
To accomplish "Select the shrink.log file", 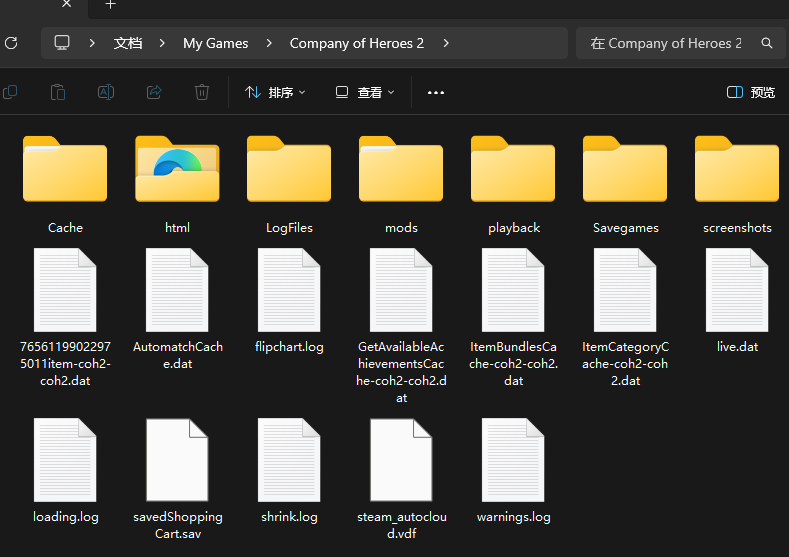I will 289,471.
